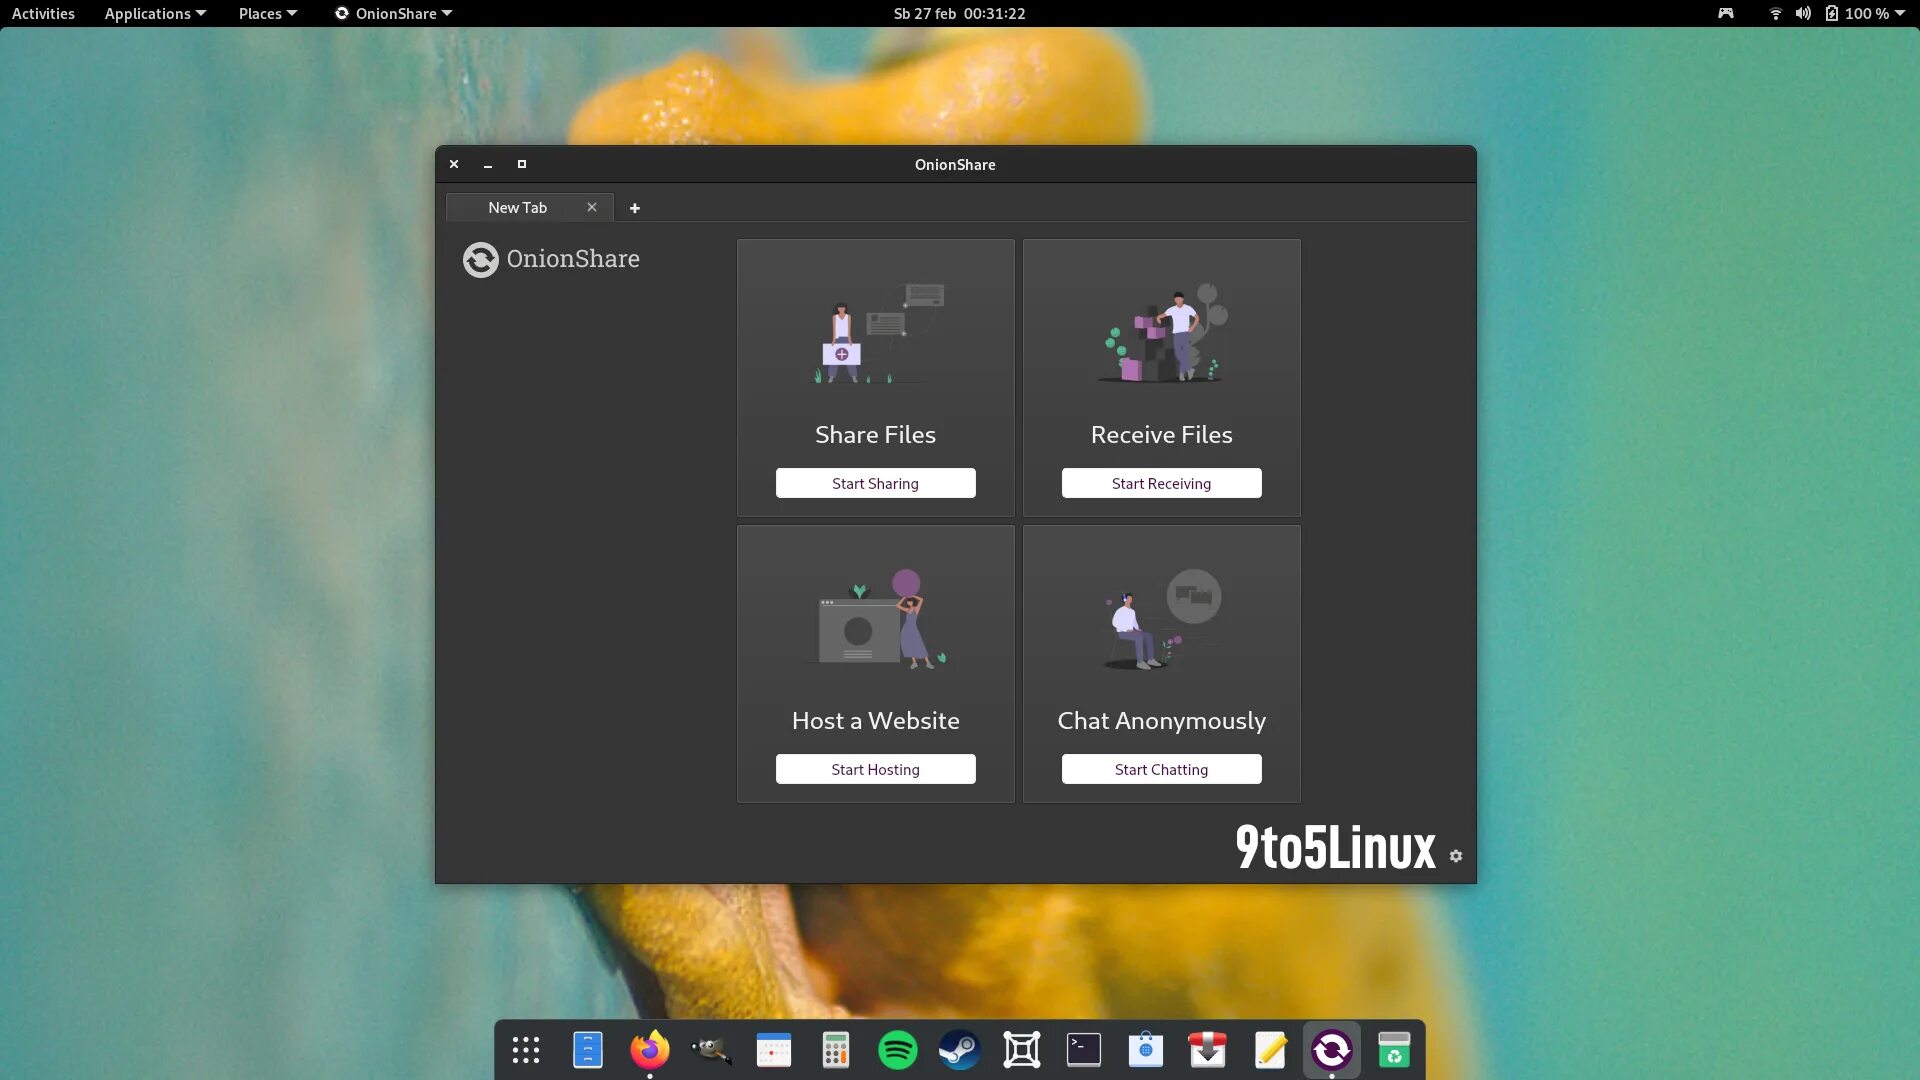Image resolution: width=1920 pixels, height=1080 pixels.
Task: Open OnionShare settings gear icon
Action: coord(1456,856)
